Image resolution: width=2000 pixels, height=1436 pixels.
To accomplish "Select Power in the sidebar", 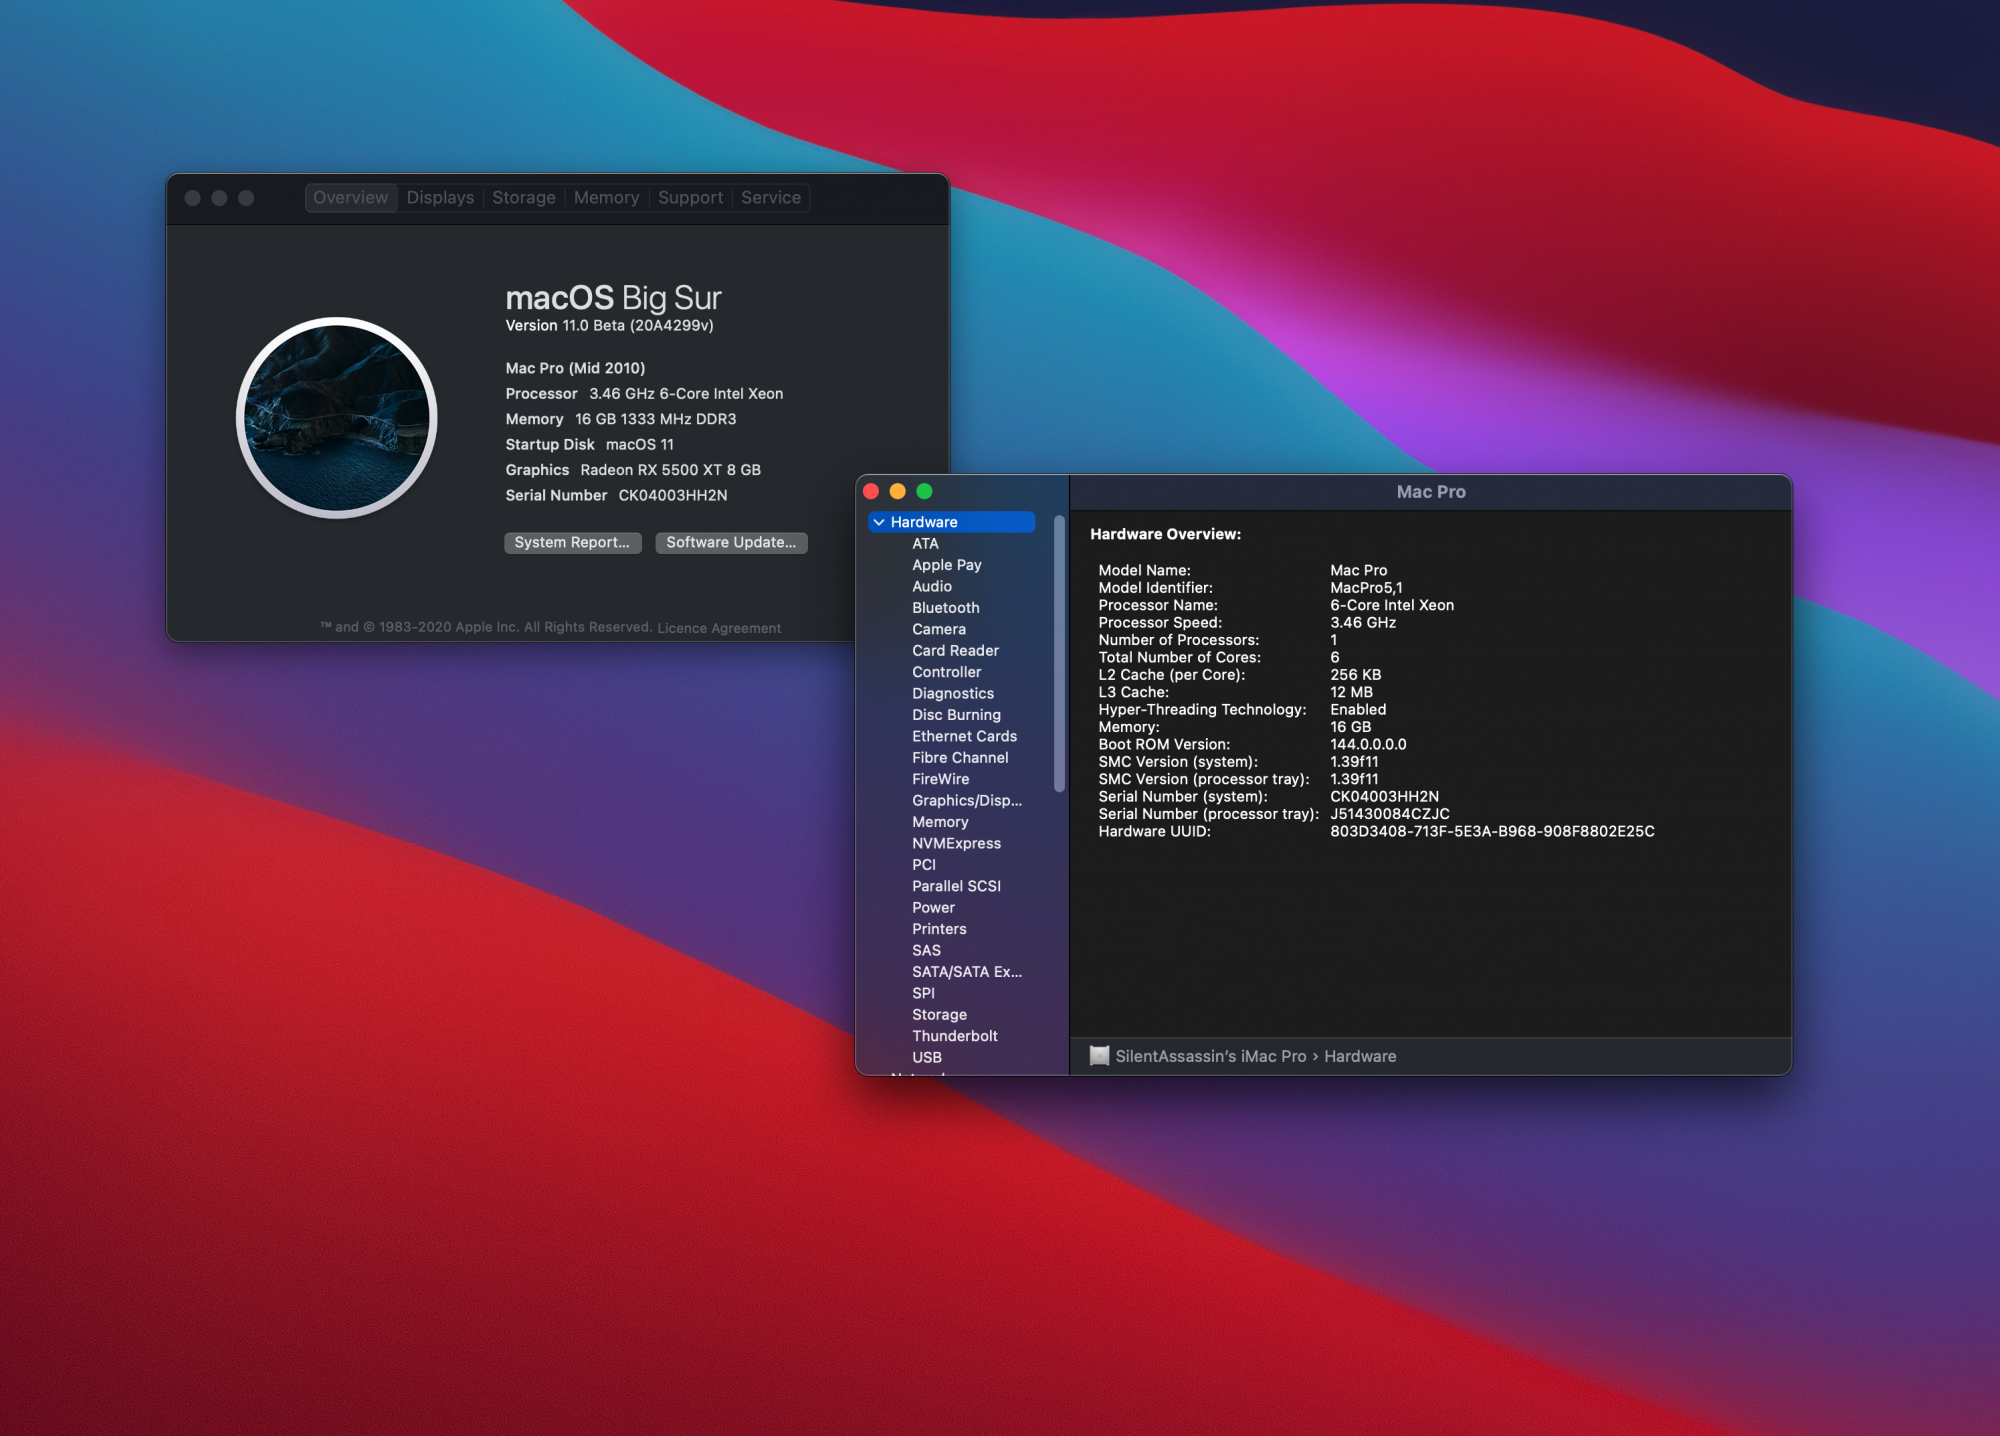I will (x=933, y=908).
